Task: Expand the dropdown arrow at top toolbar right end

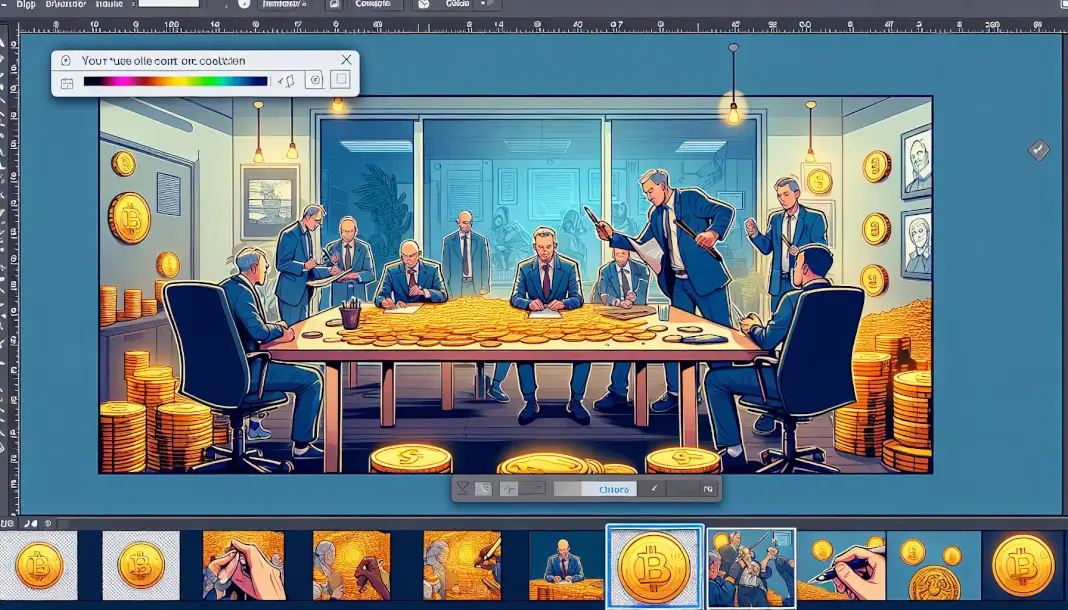Action: click(487, 4)
